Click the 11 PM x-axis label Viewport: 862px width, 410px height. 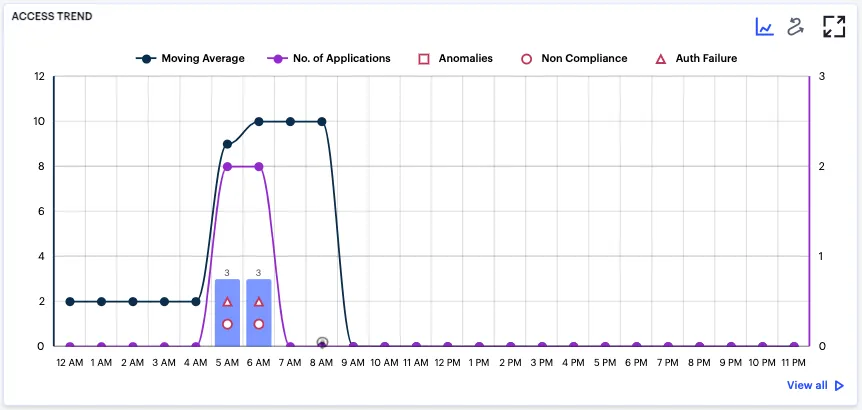click(x=794, y=363)
